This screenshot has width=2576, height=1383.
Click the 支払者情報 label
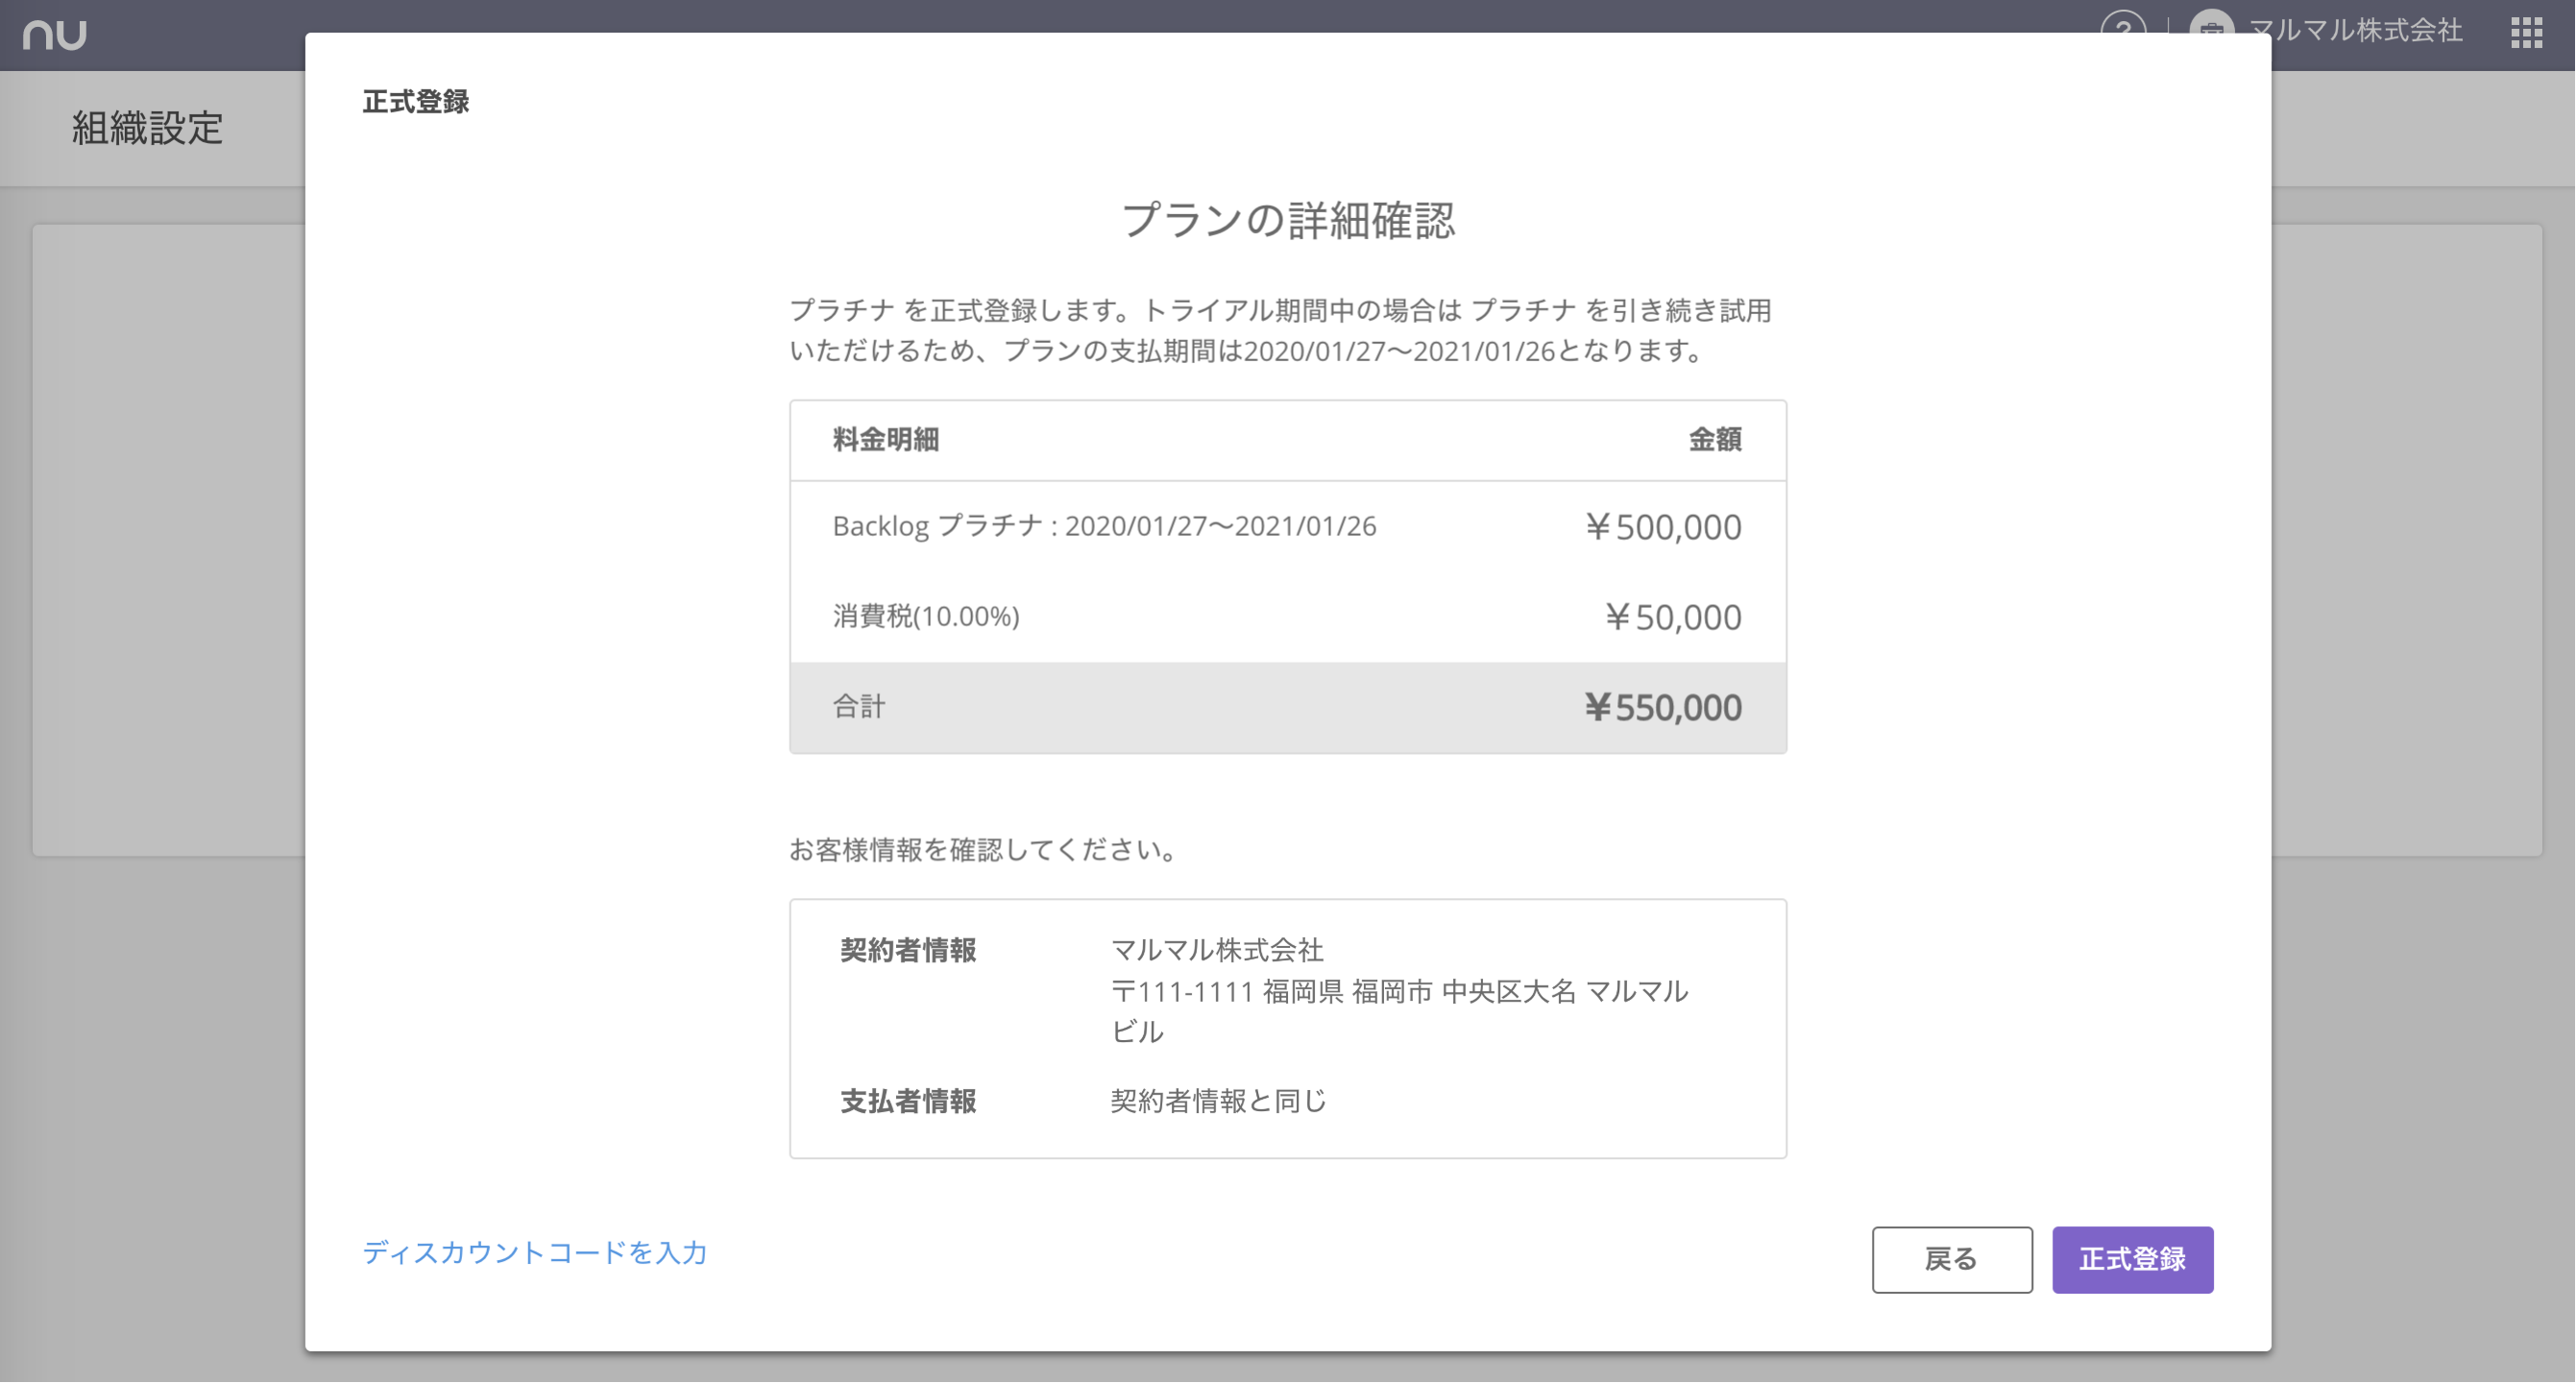[x=908, y=1101]
